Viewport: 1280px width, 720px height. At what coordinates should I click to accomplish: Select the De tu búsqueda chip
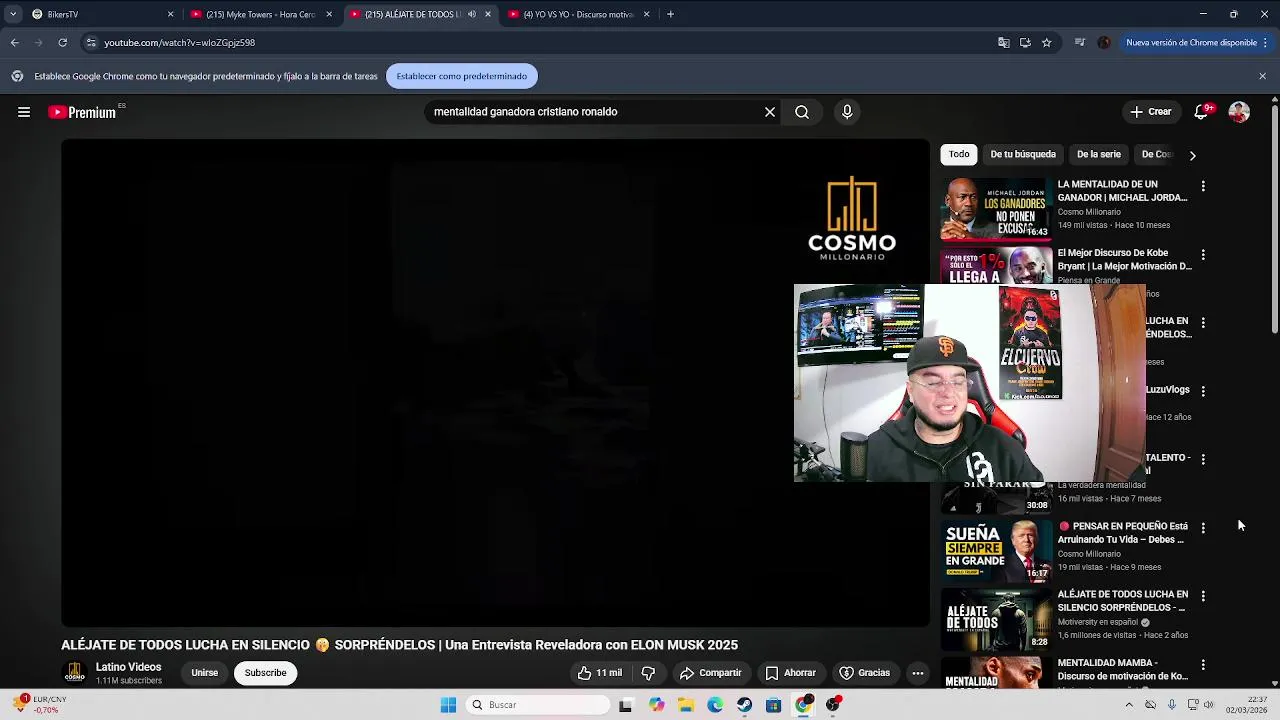coord(1023,154)
